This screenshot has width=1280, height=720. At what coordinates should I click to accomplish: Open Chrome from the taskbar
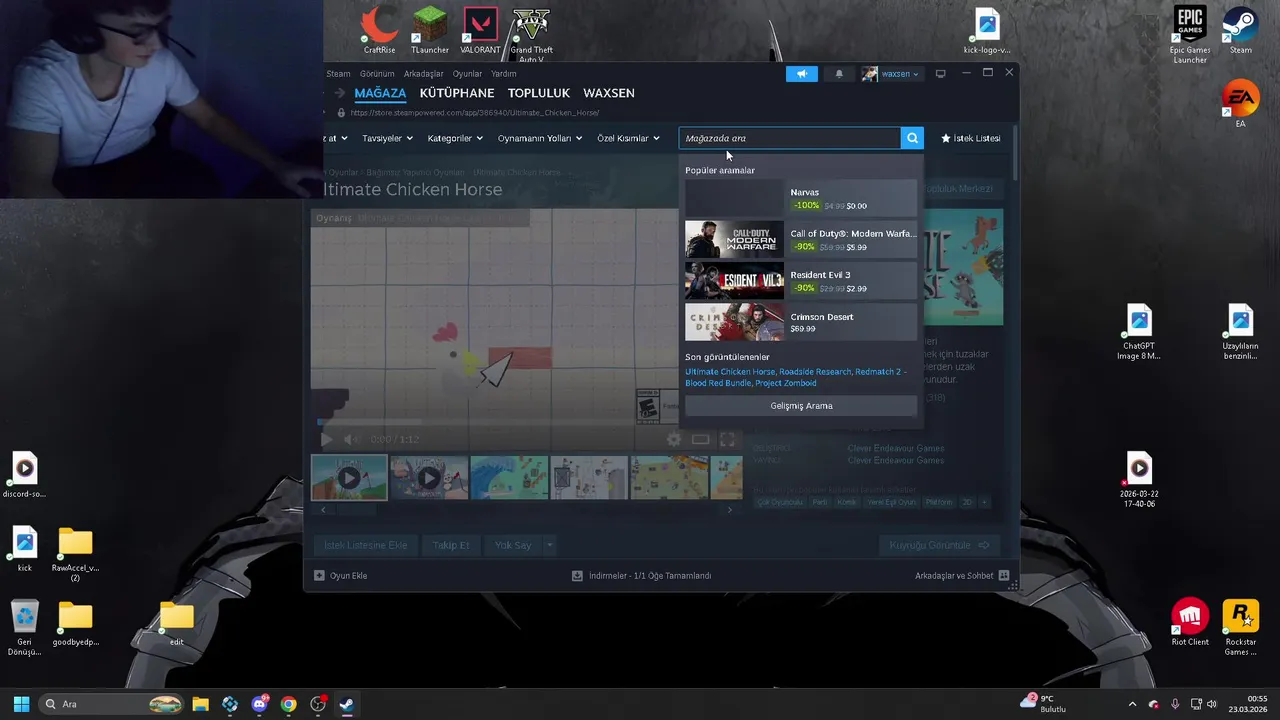[288, 704]
